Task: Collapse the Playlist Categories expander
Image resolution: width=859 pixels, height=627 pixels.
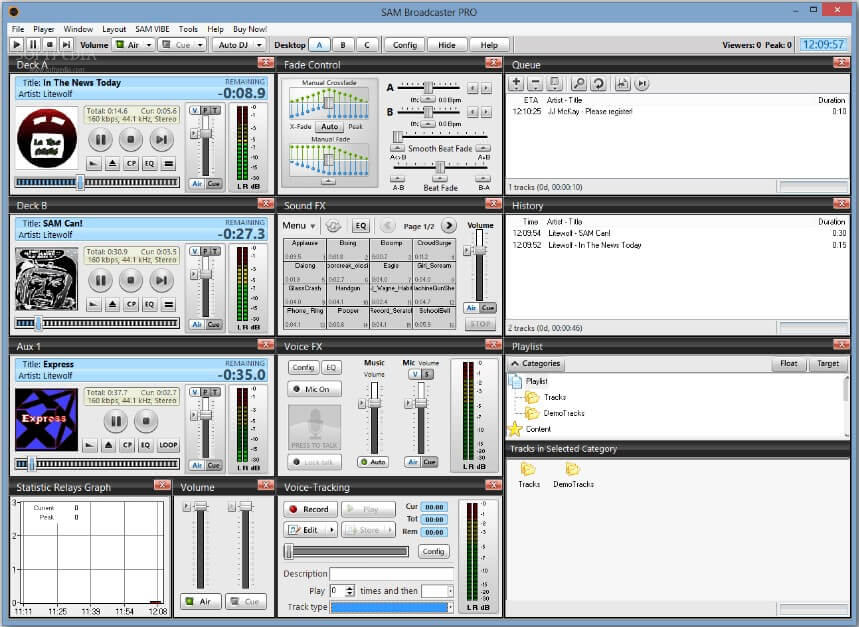Action: pyautogui.click(x=535, y=364)
